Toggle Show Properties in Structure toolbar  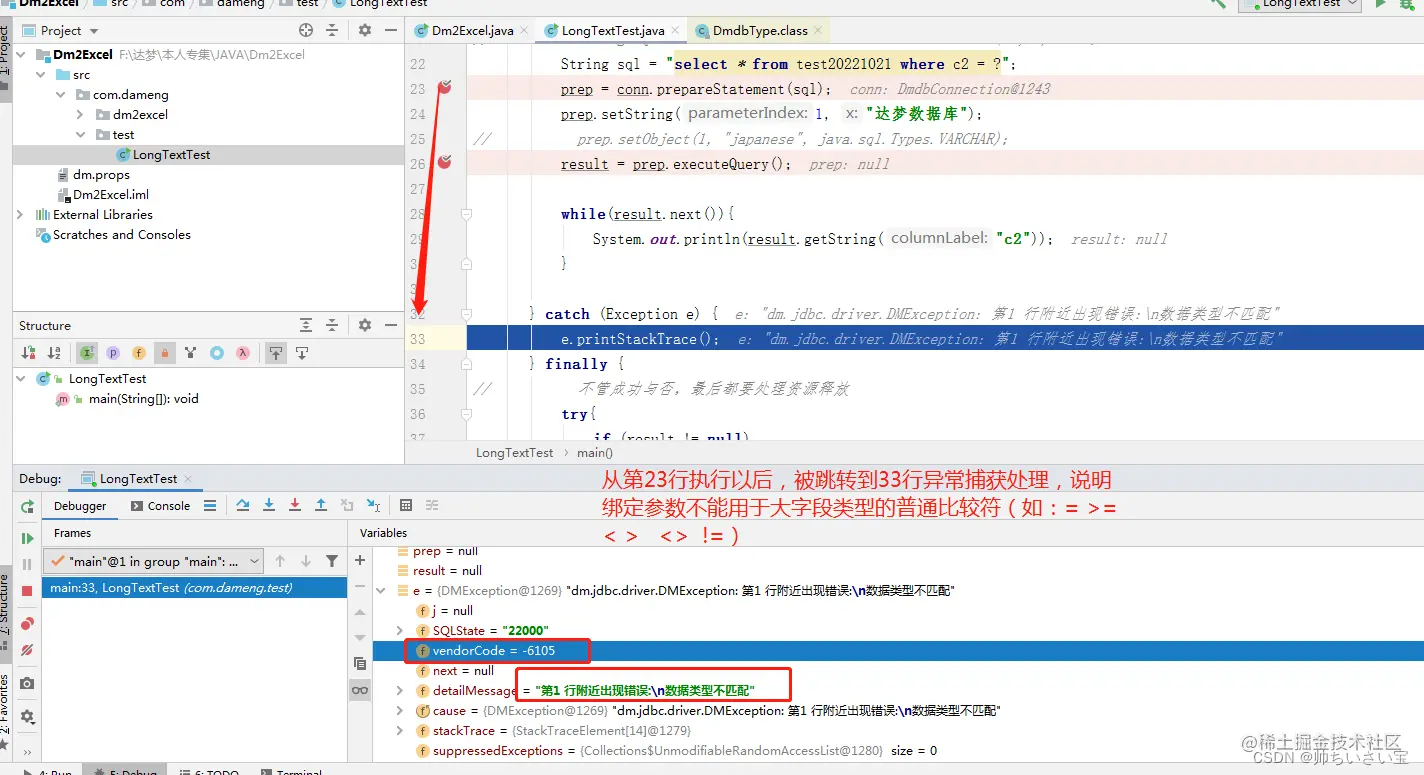[x=113, y=353]
